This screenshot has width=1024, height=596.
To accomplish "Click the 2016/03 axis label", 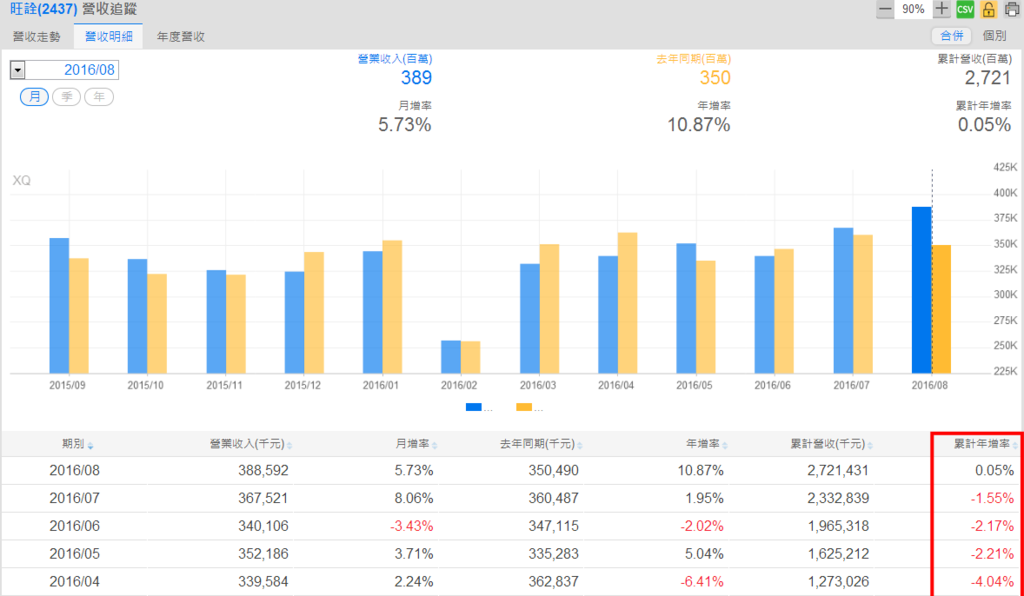I will pos(538,386).
